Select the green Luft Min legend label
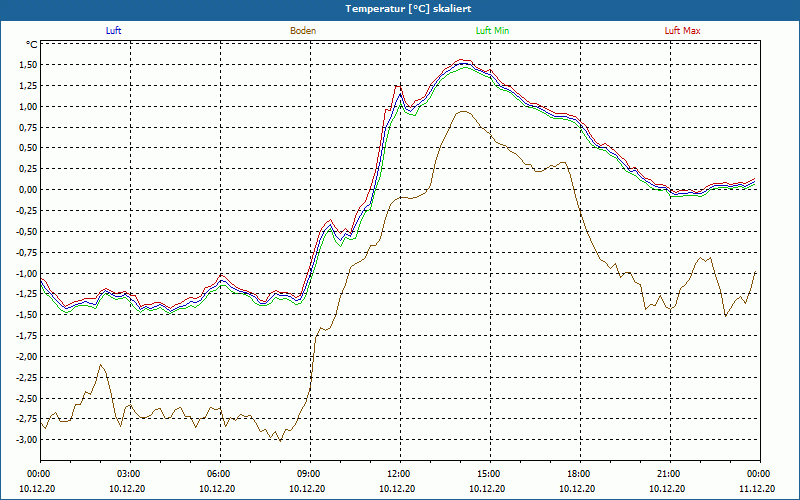The image size is (800, 500). click(492, 31)
